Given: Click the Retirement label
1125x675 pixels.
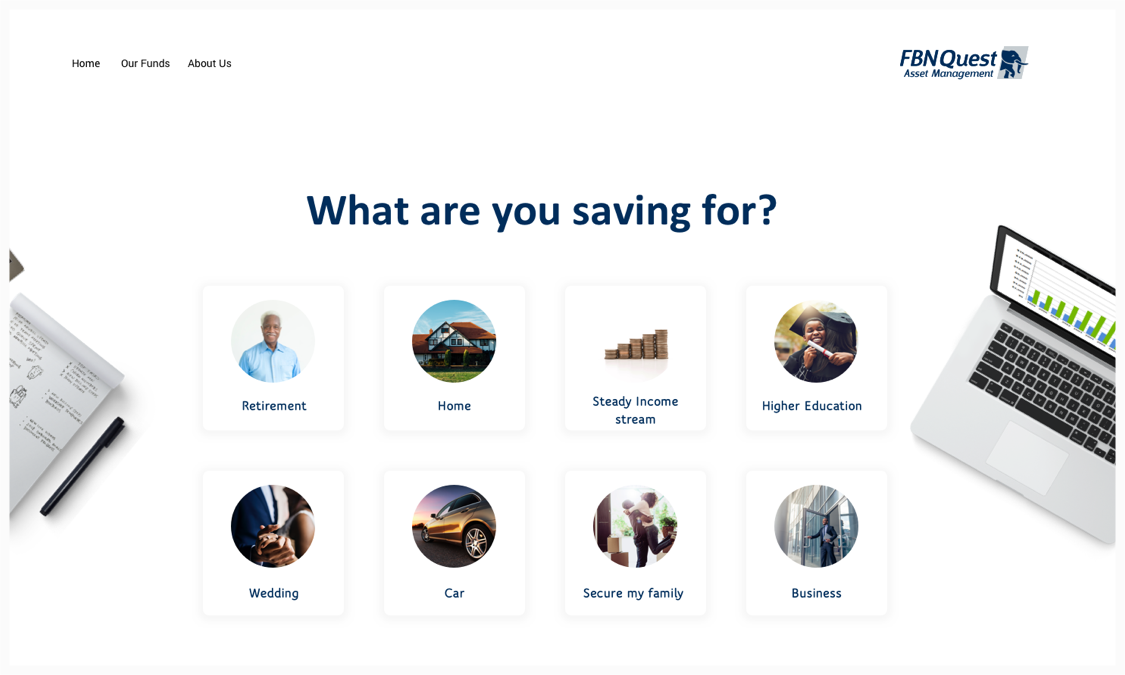Looking at the screenshot, I should 274,406.
